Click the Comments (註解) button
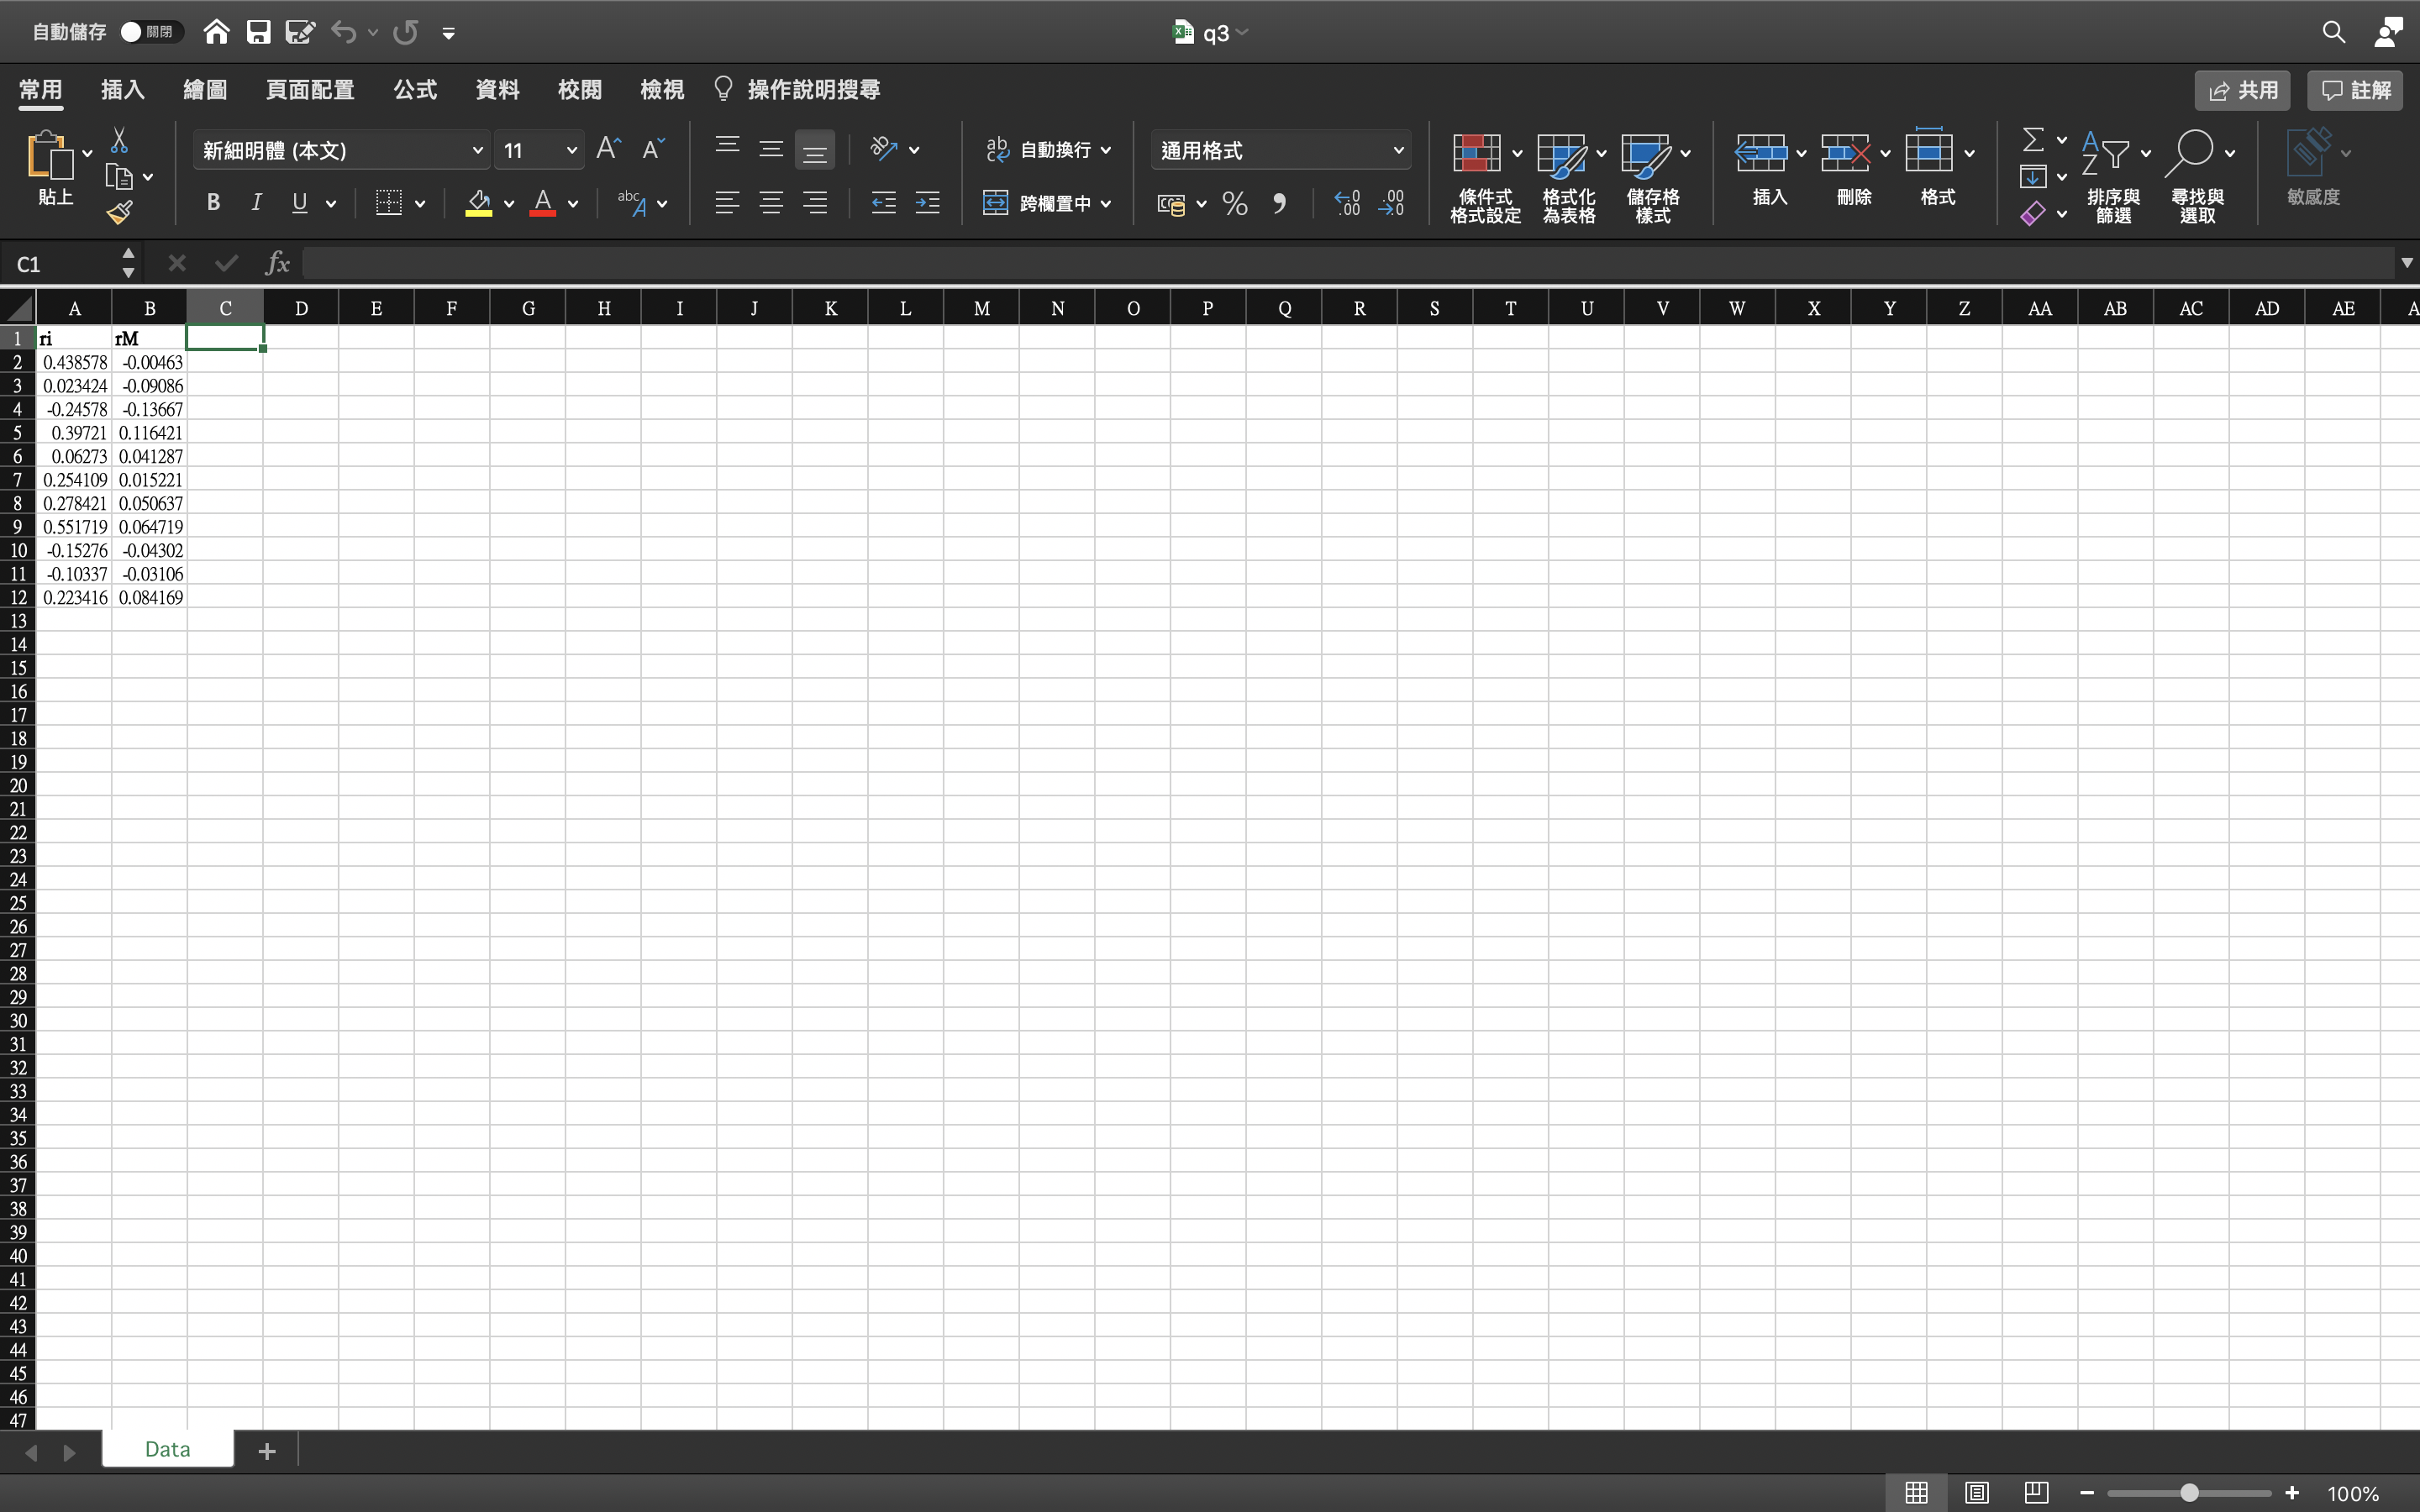Viewport: 2420px width, 1512px height. (2355, 90)
